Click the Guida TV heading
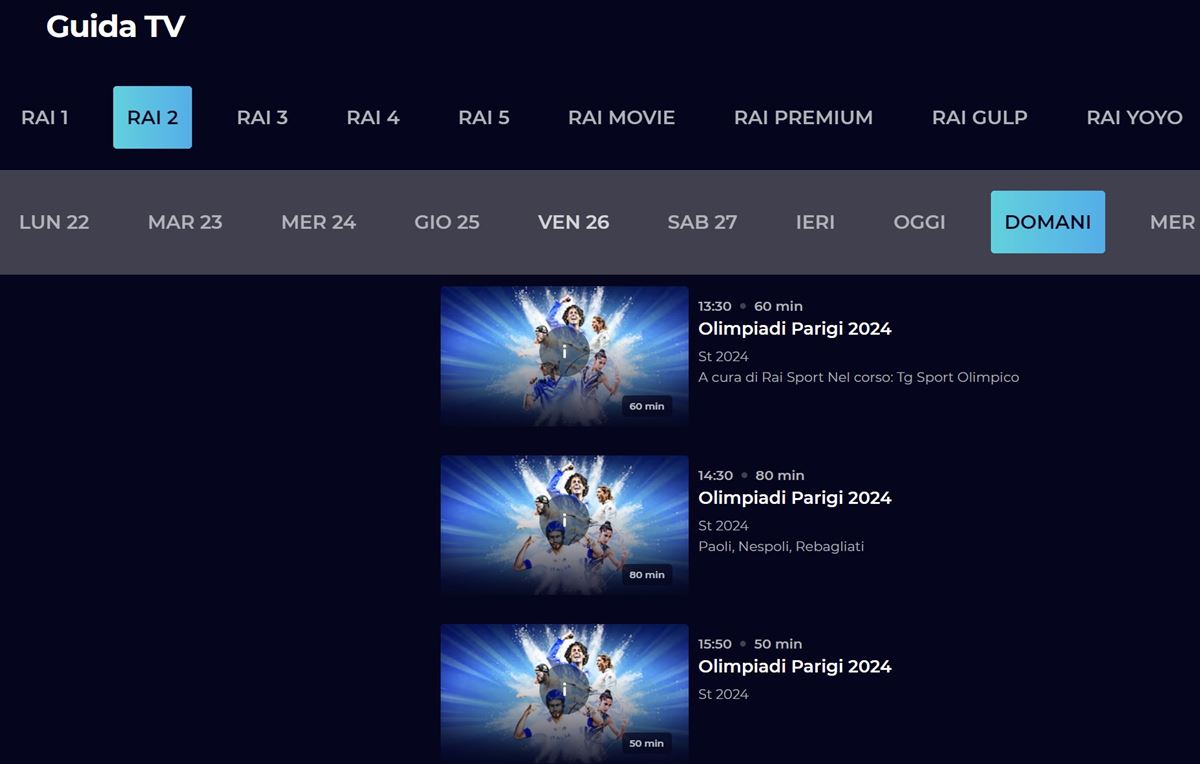 [x=115, y=26]
